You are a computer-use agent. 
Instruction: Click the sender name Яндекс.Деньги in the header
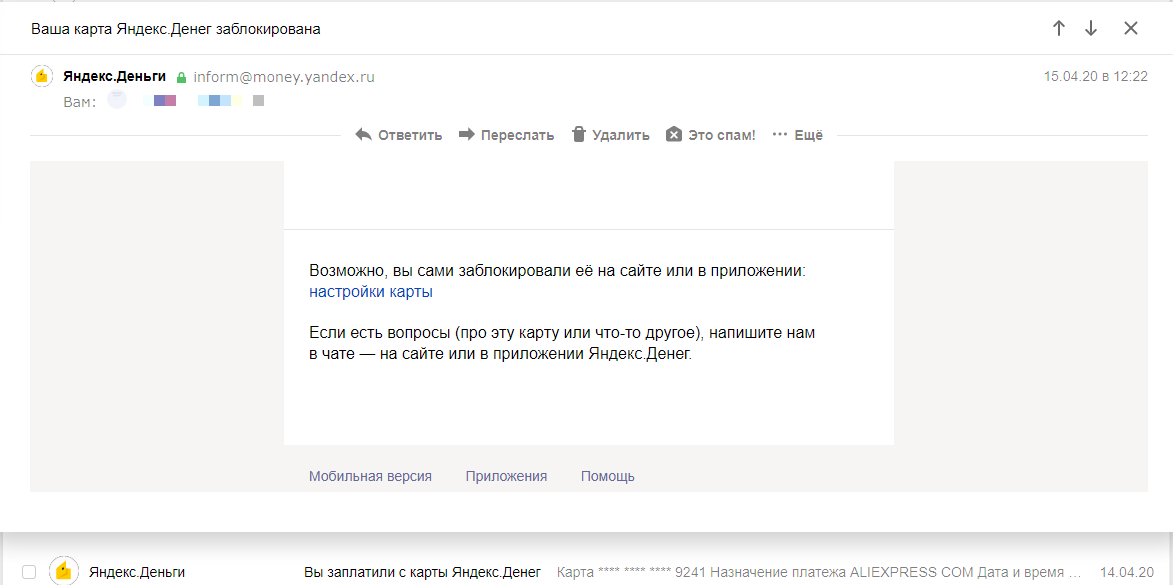tap(116, 76)
